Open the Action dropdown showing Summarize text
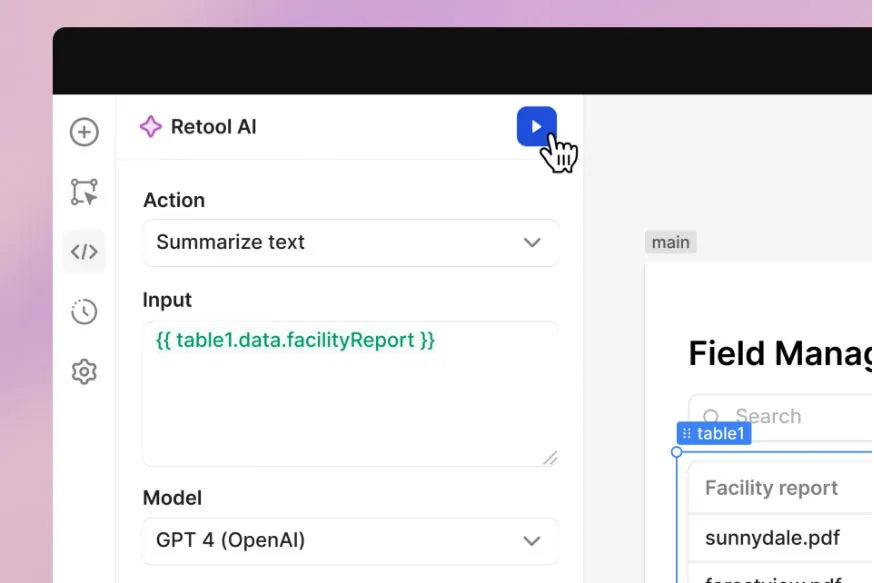Viewport: 874px width, 583px height. click(x=351, y=242)
